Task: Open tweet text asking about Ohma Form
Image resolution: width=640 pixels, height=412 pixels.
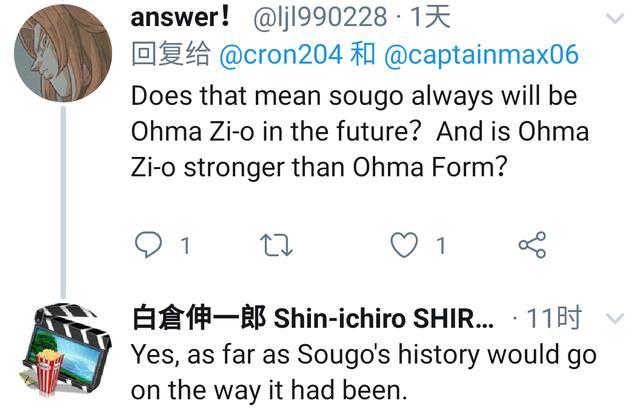Action: [360, 130]
